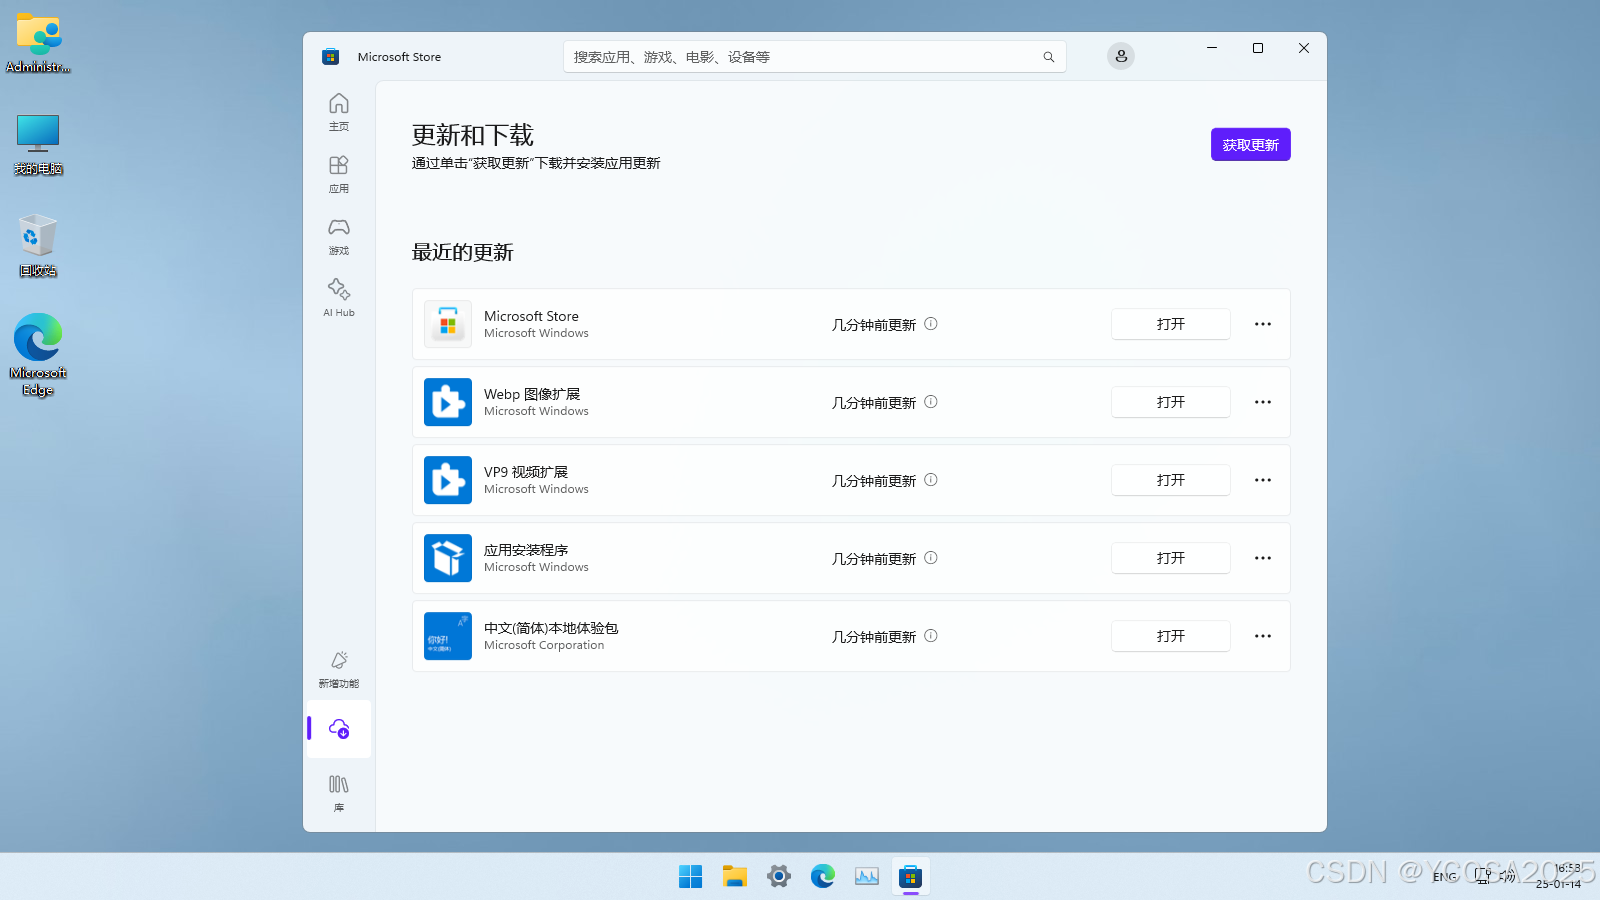Click the Webp 图像扩展 app icon
1600x900 pixels.
coord(448,402)
